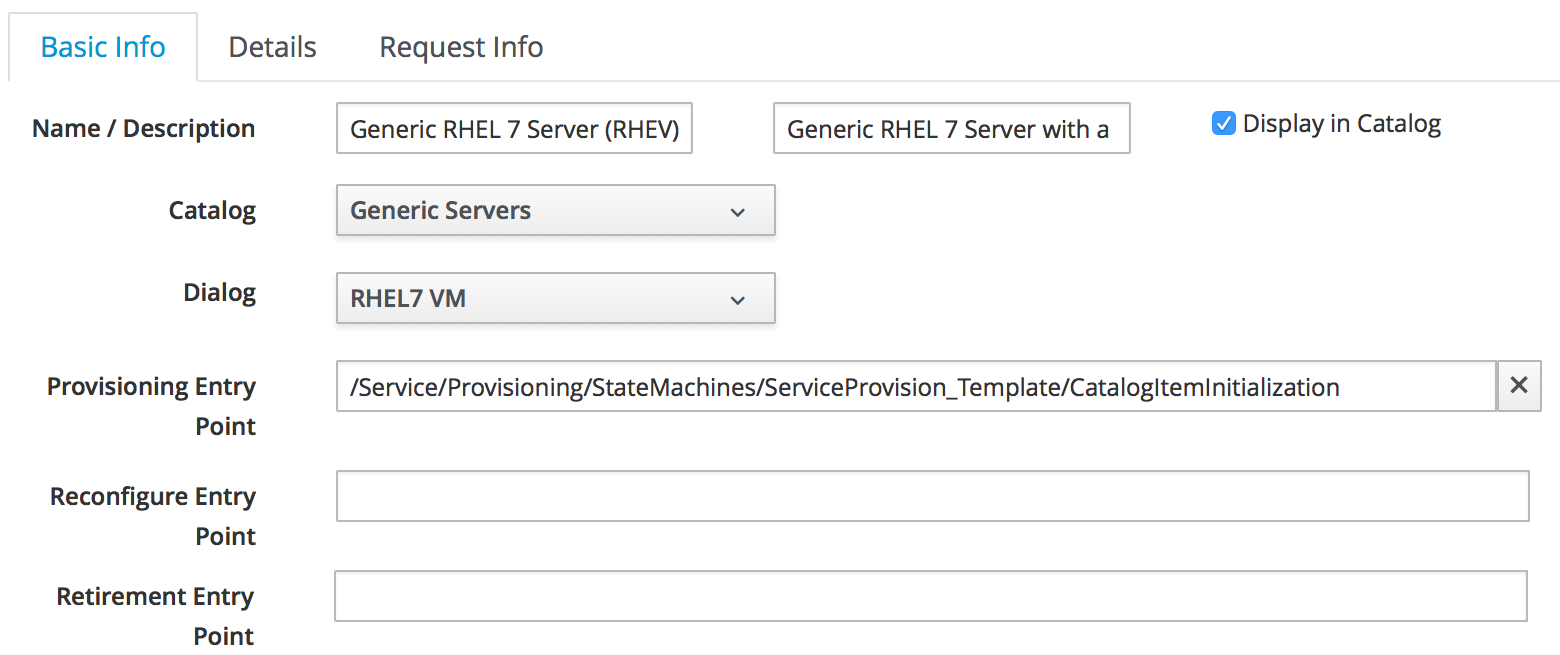The width and height of the screenshot is (1560, 655).
Task: Click the 'Dialog' field label
Action: tap(219, 293)
